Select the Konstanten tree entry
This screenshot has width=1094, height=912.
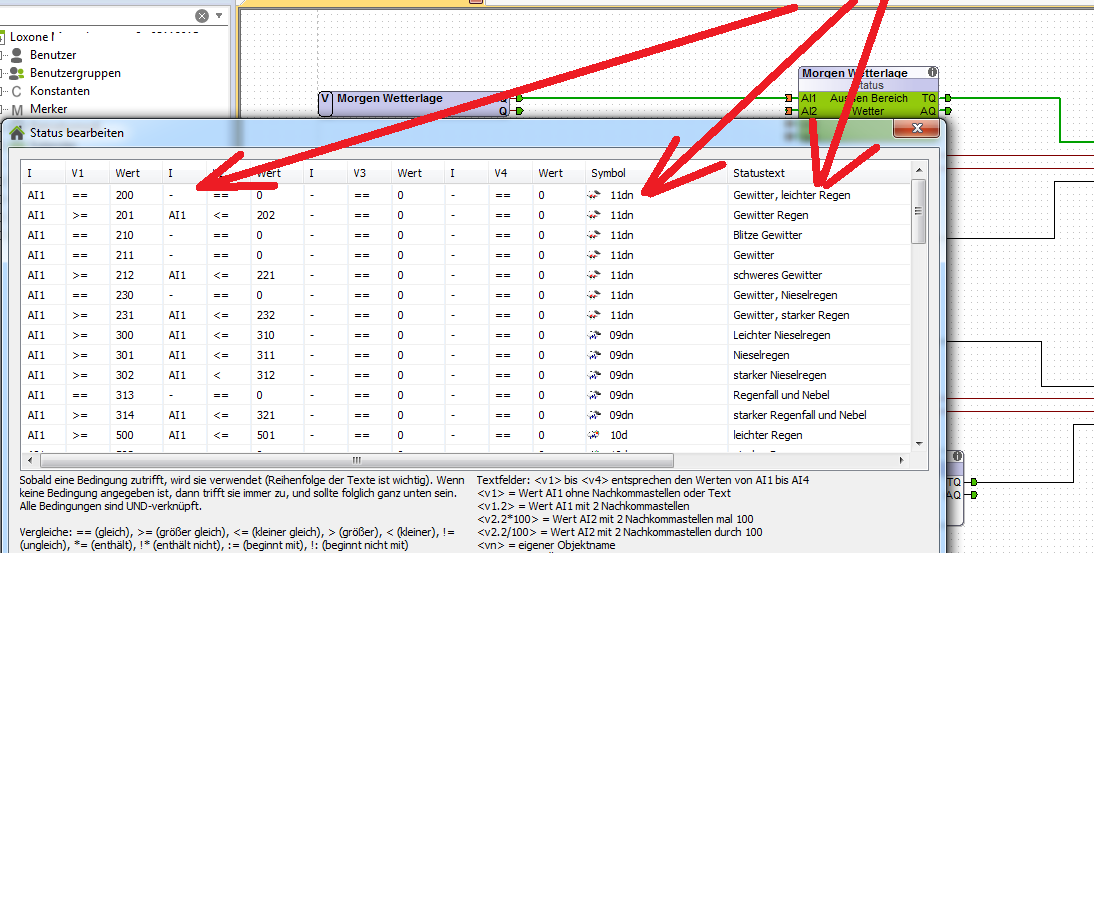click(x=60, y=91)
